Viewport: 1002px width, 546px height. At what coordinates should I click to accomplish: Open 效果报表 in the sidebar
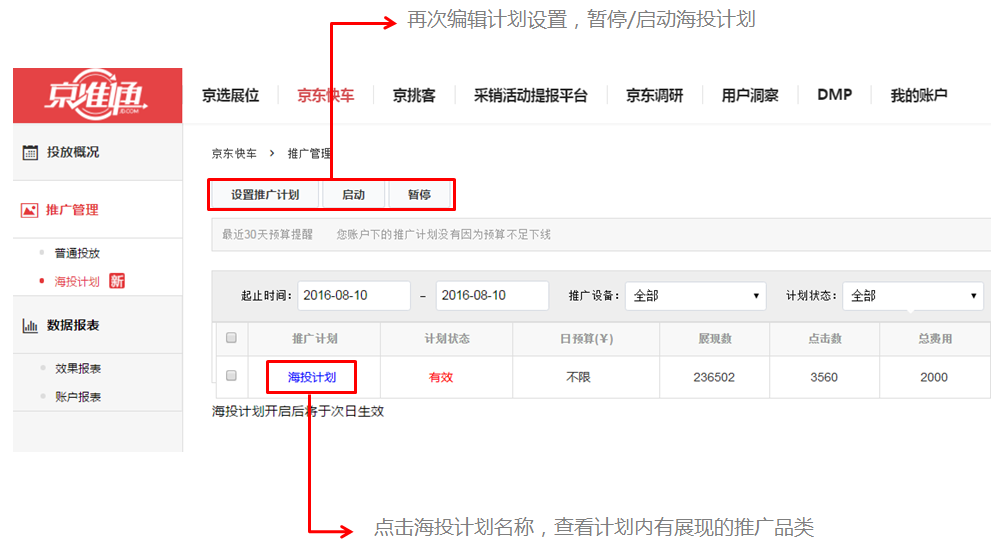[78, 368]
